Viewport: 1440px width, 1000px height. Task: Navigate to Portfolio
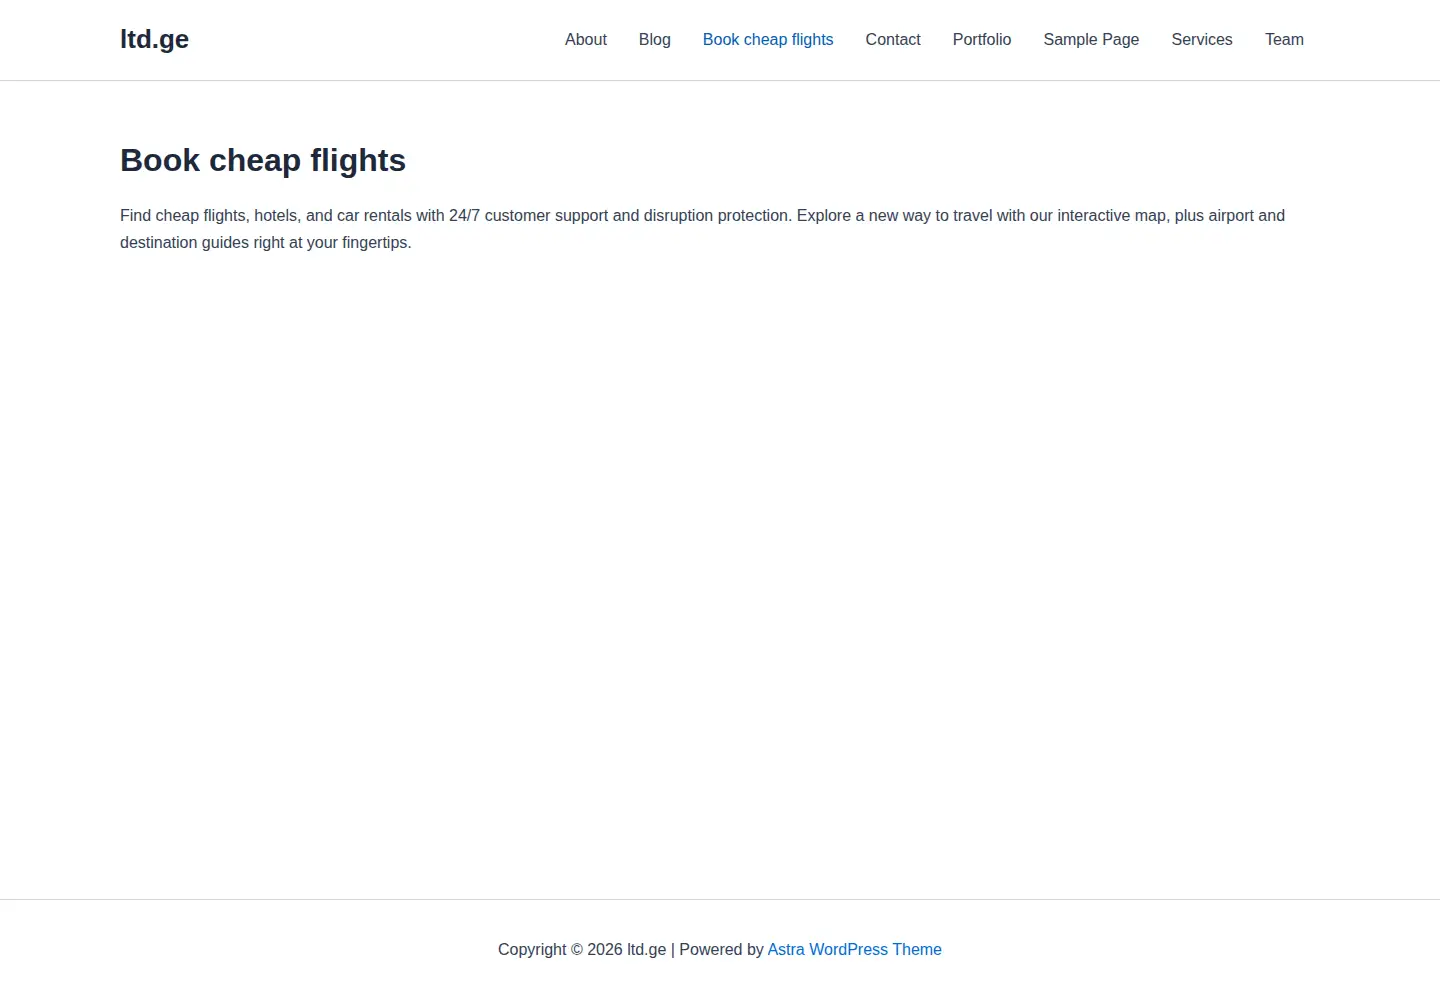click(x=982, y=40)
